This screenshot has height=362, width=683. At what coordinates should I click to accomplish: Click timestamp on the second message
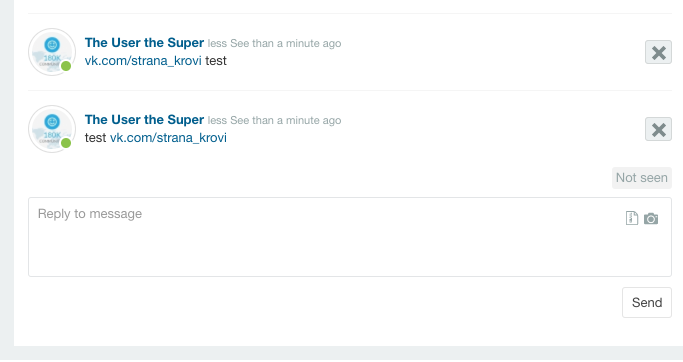(x=274, y=120)
